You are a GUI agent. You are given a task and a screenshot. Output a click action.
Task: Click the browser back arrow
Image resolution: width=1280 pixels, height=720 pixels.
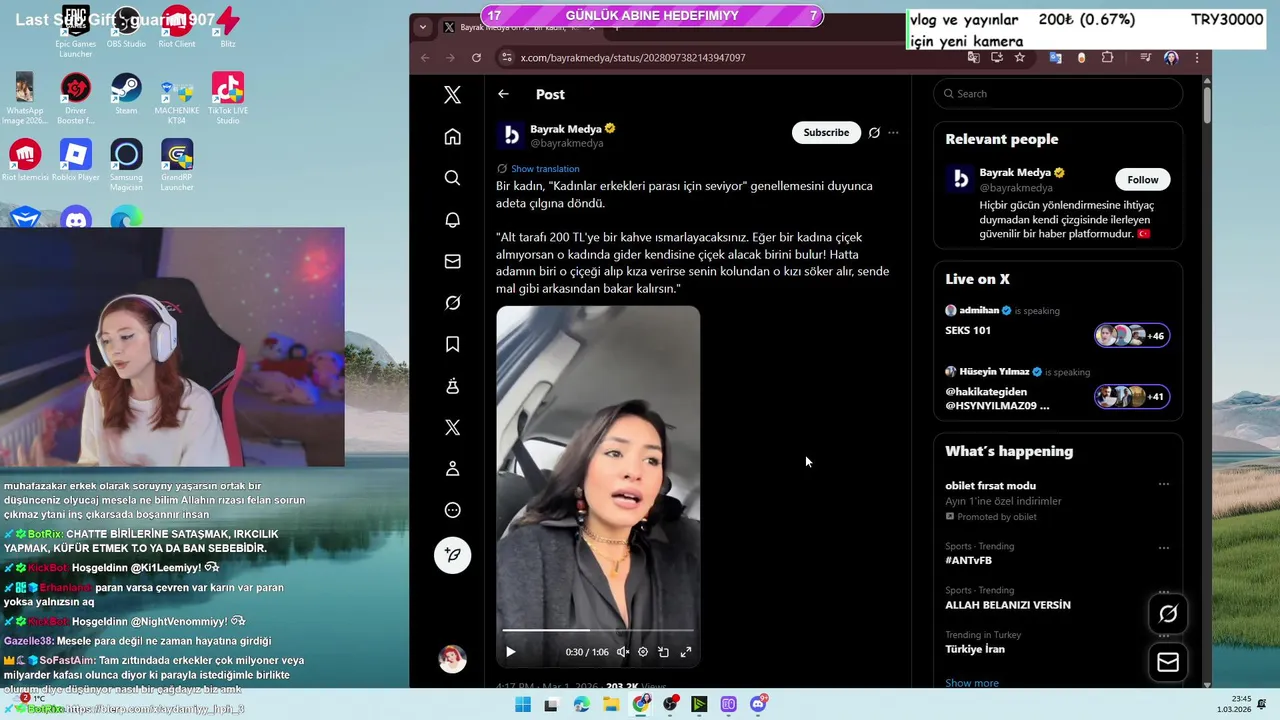click(425, 58)
